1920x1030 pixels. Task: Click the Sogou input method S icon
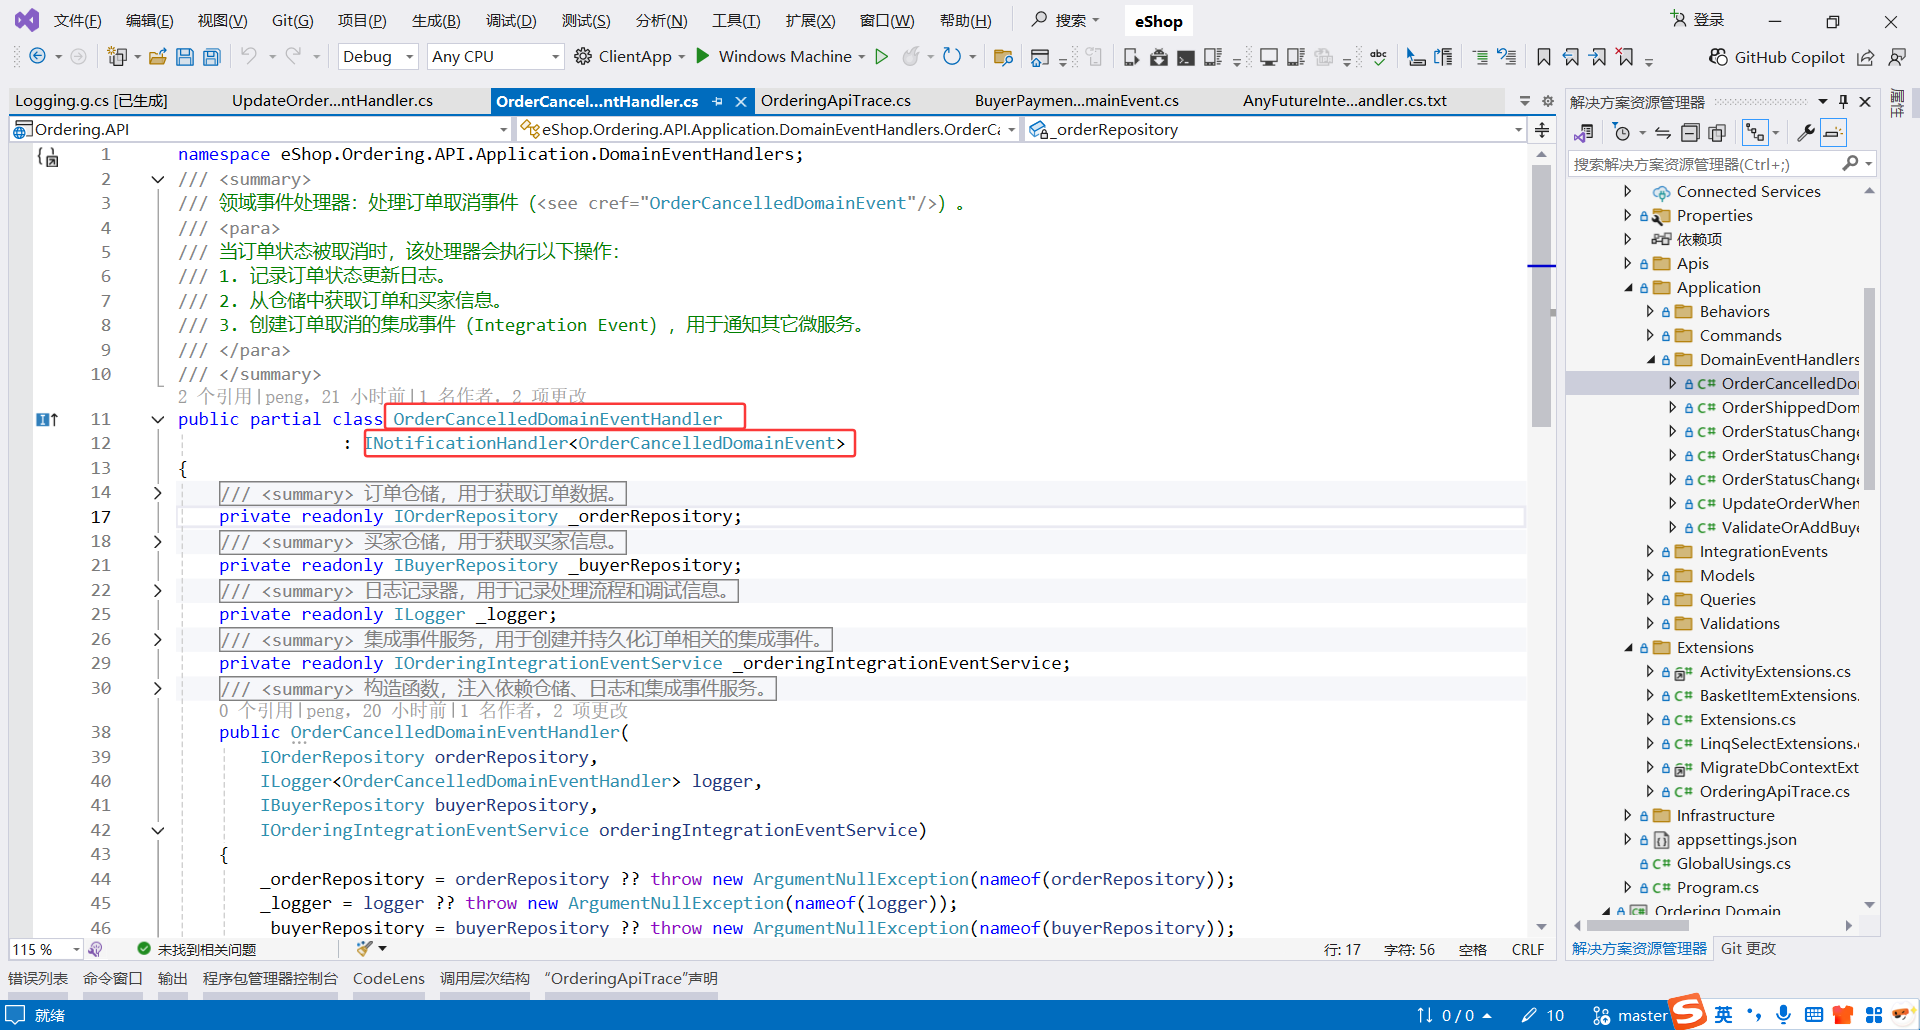pyautogui.click(x=1688, y=1012)
